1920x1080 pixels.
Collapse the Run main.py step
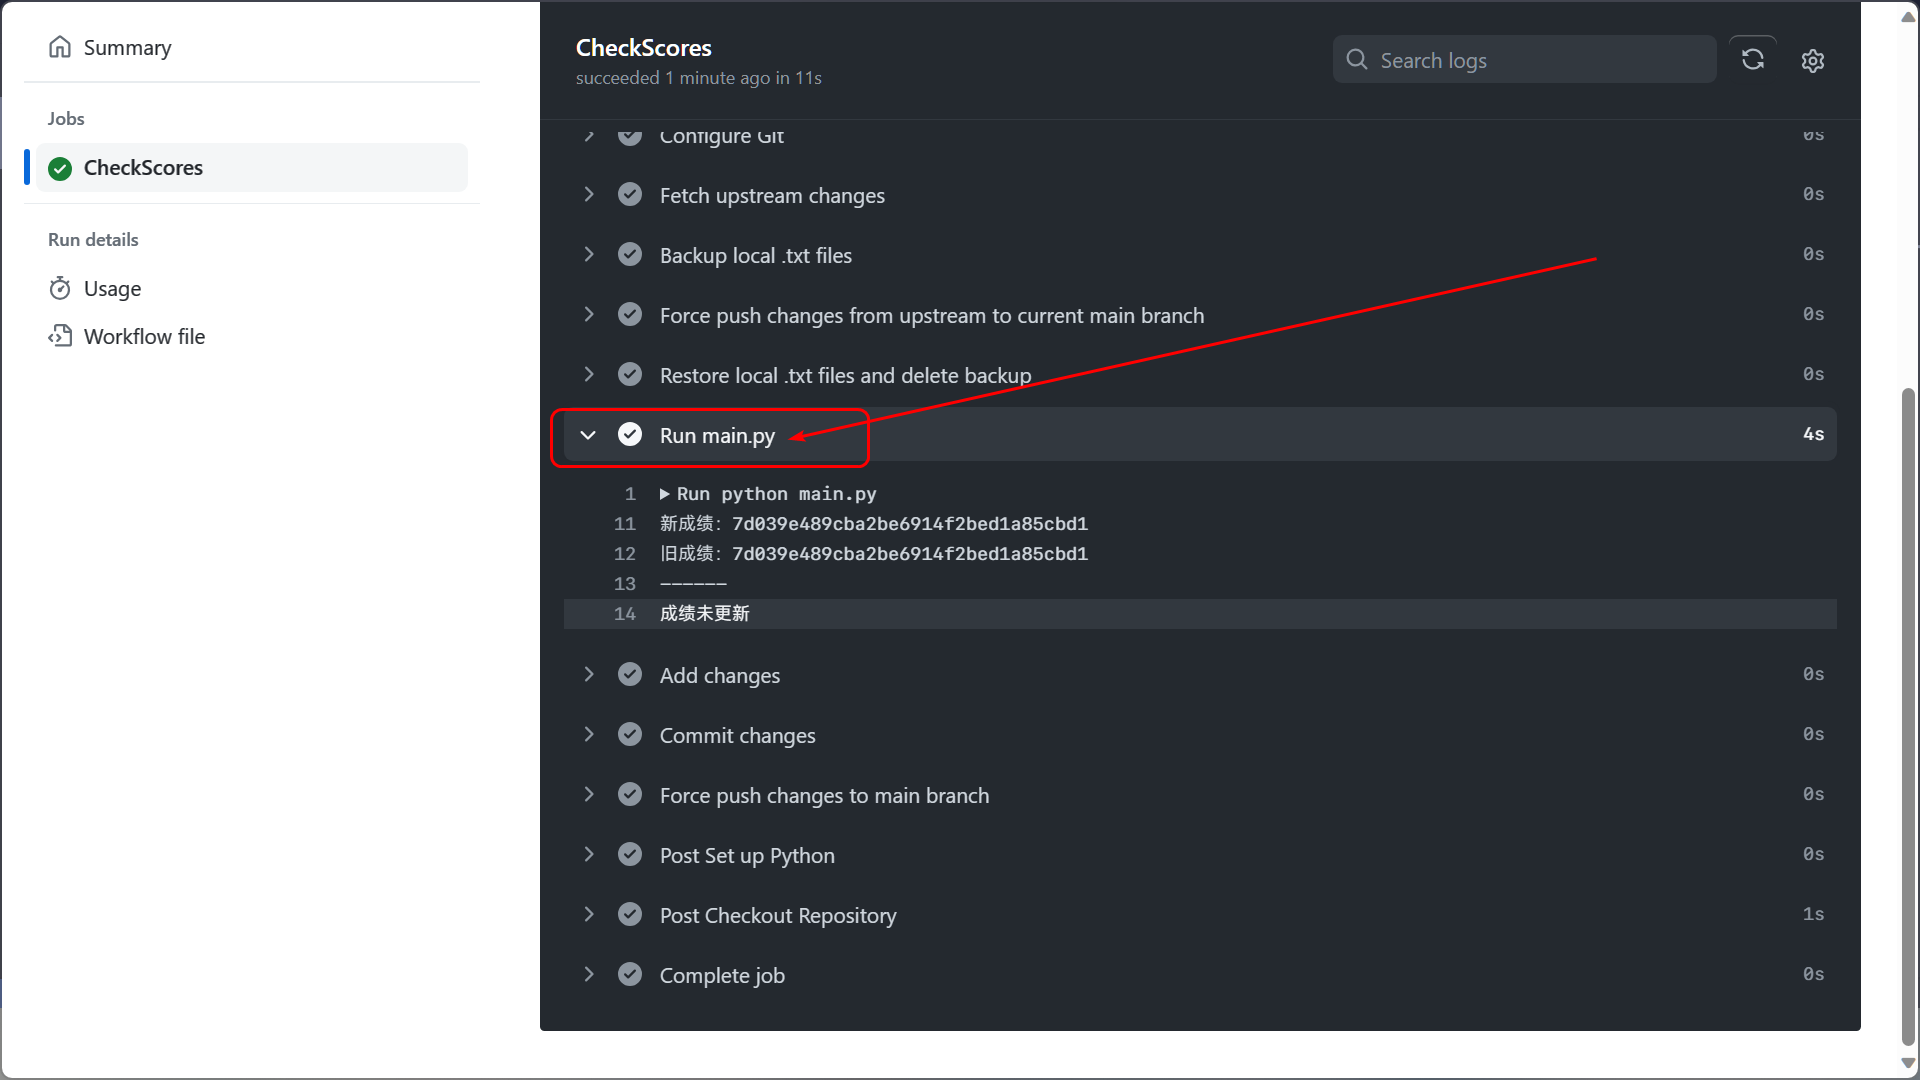coord(588,435)
